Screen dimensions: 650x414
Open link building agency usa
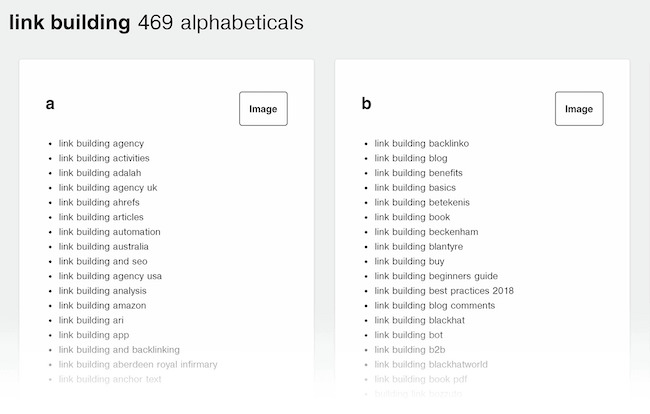click(x=110, y=276)
